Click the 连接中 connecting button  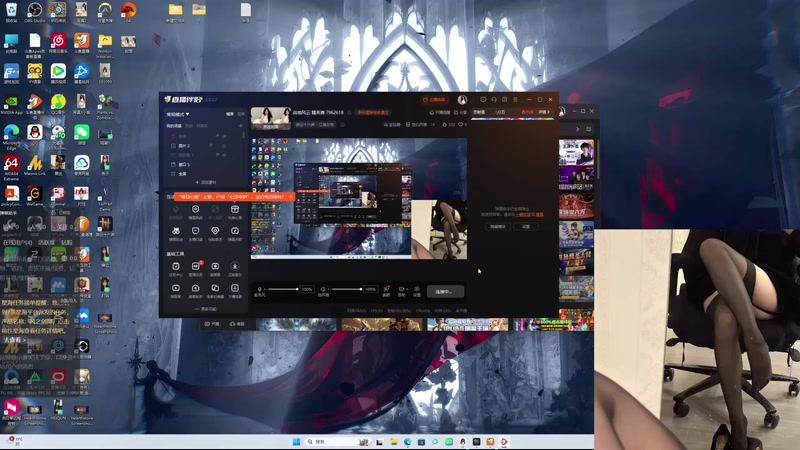pyautogui.click(x=445, y=291)
